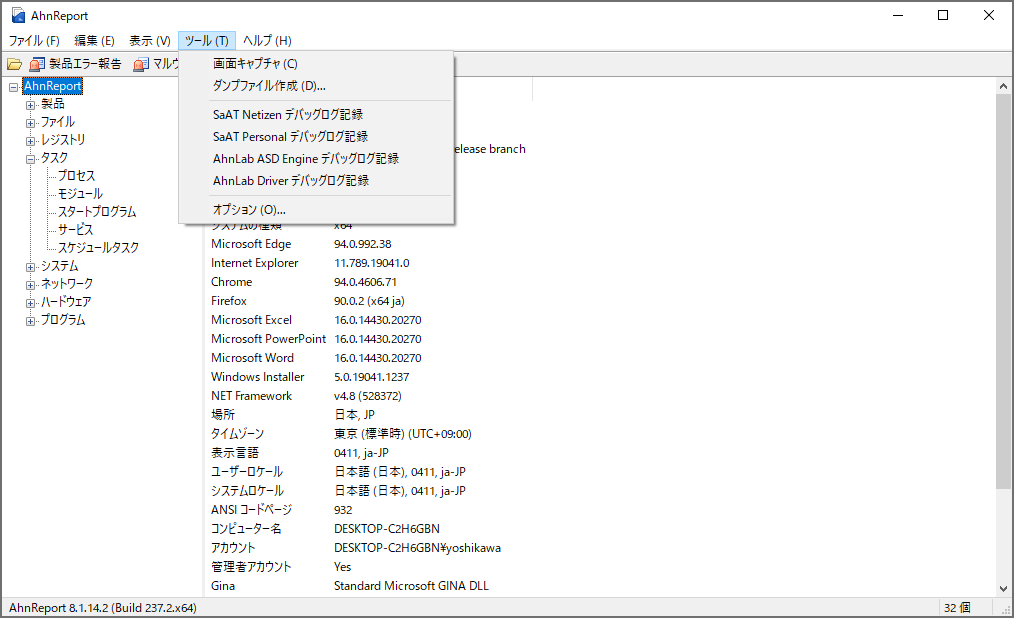Viewport: 1014px width, 618px height.
Task: Select the ファイル label in the tree
Action: tap(58, 122)
